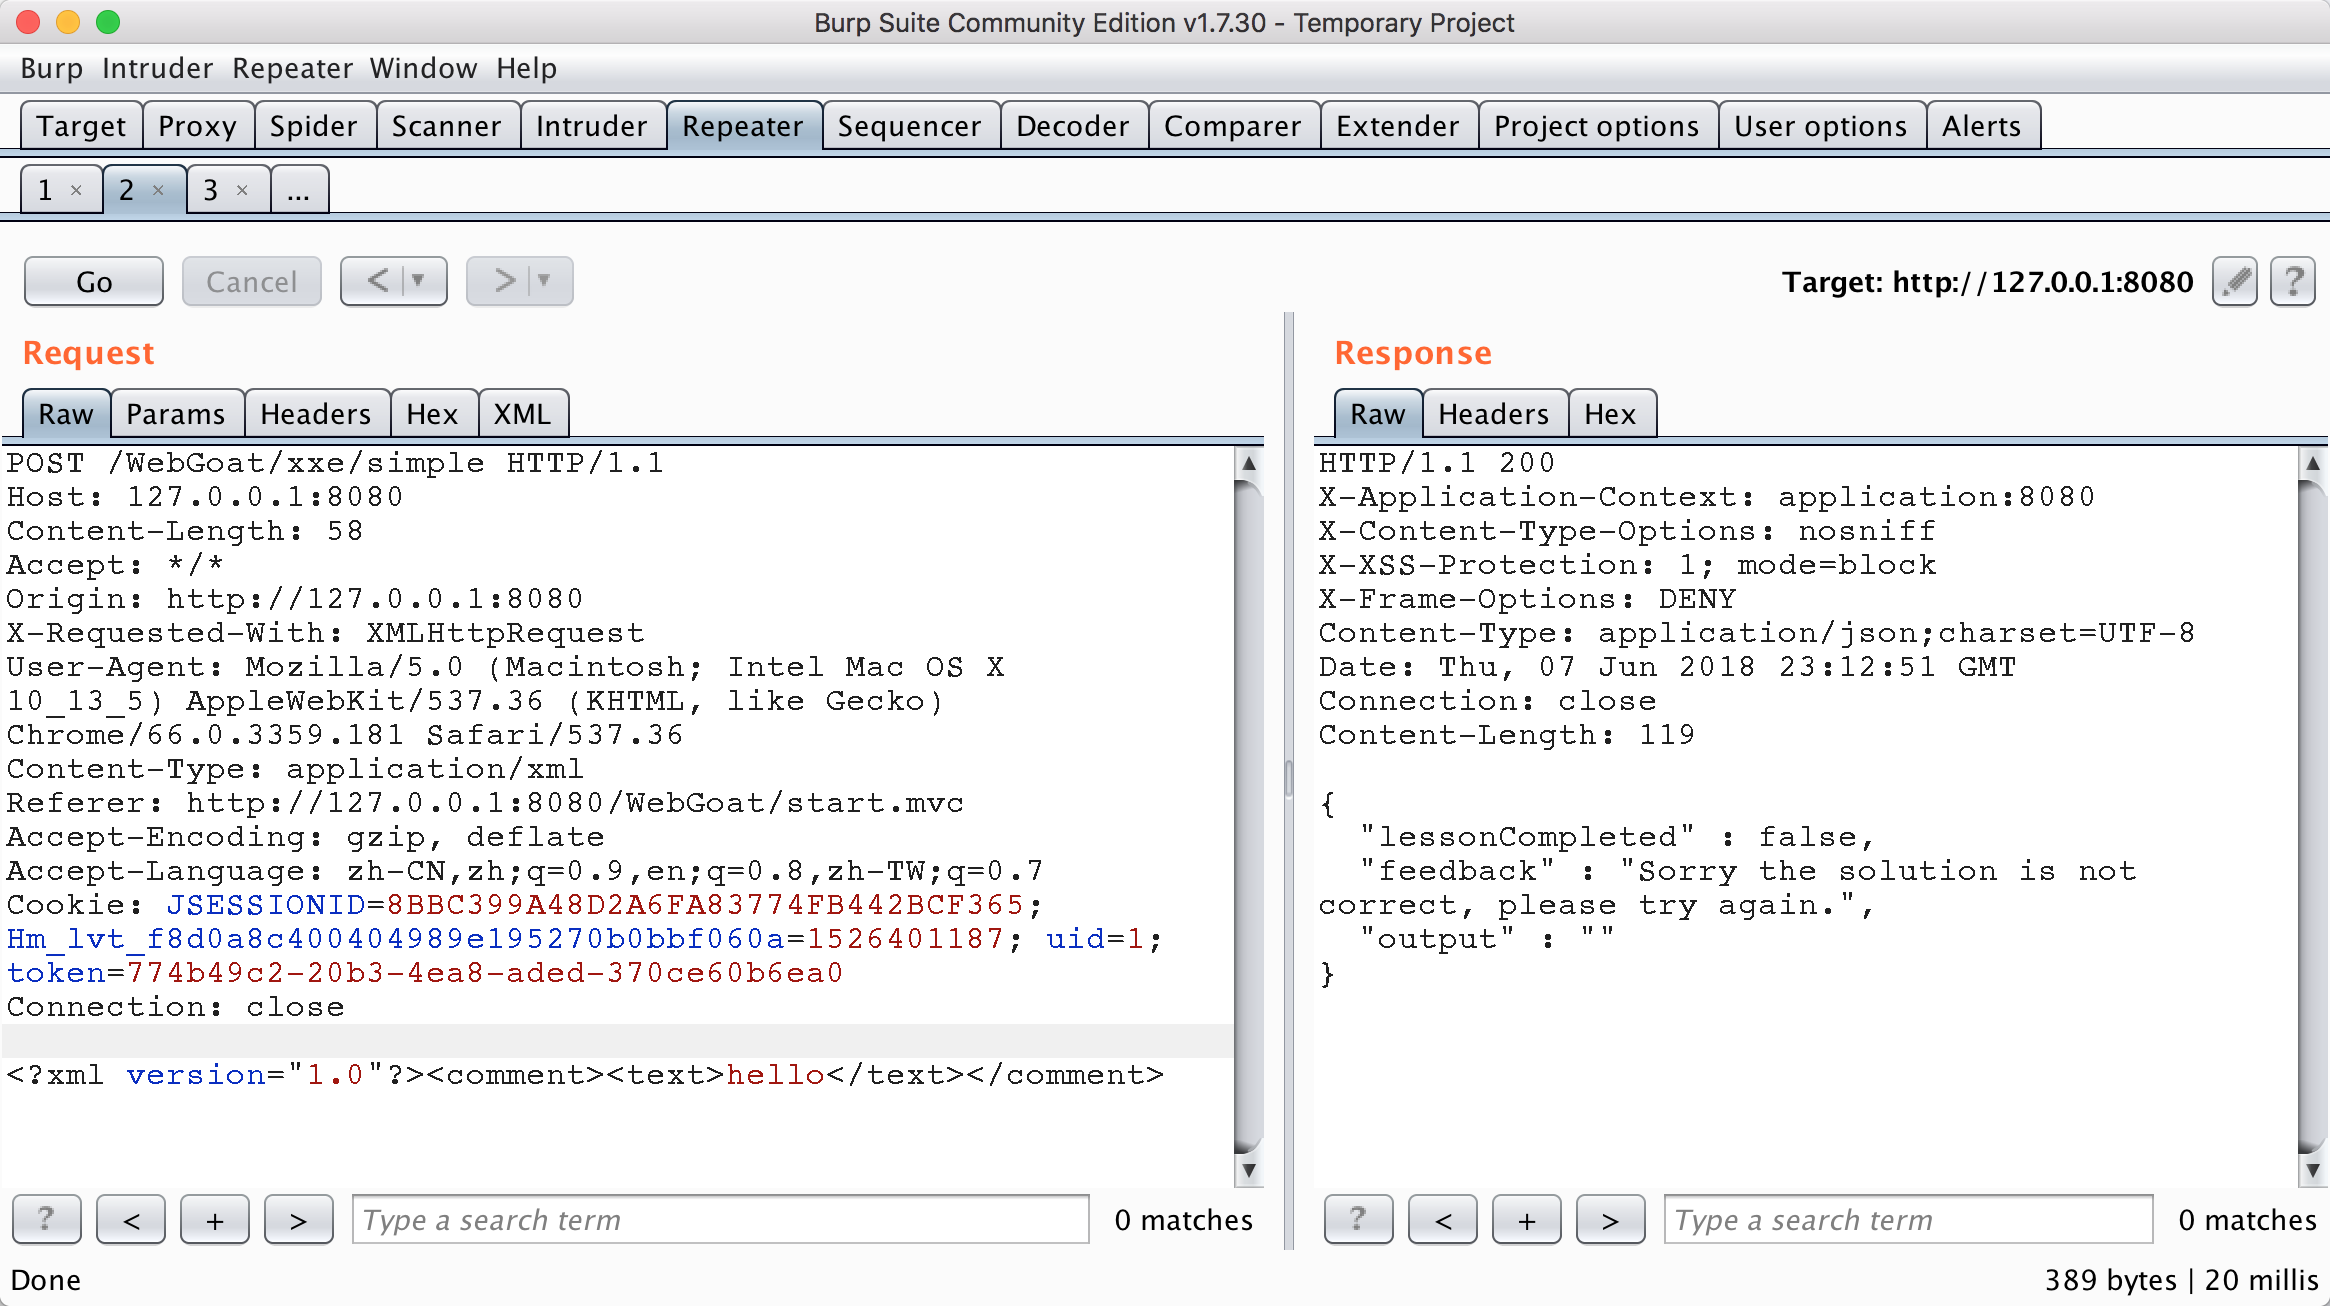This screenshot has height=1306, width=2330.
Task: Open response search help button
Action: [1359, 1219]
